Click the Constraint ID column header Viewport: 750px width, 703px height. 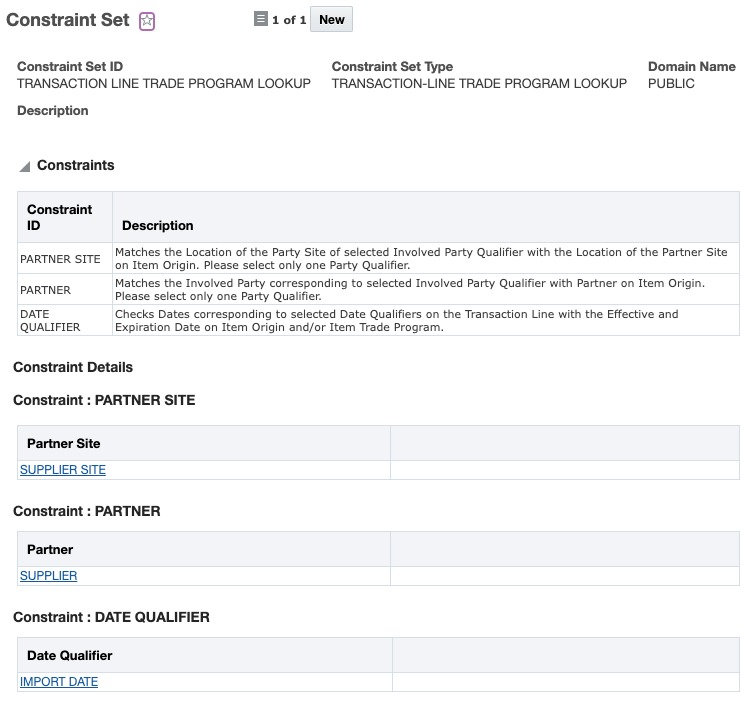[x=60, y=217]
